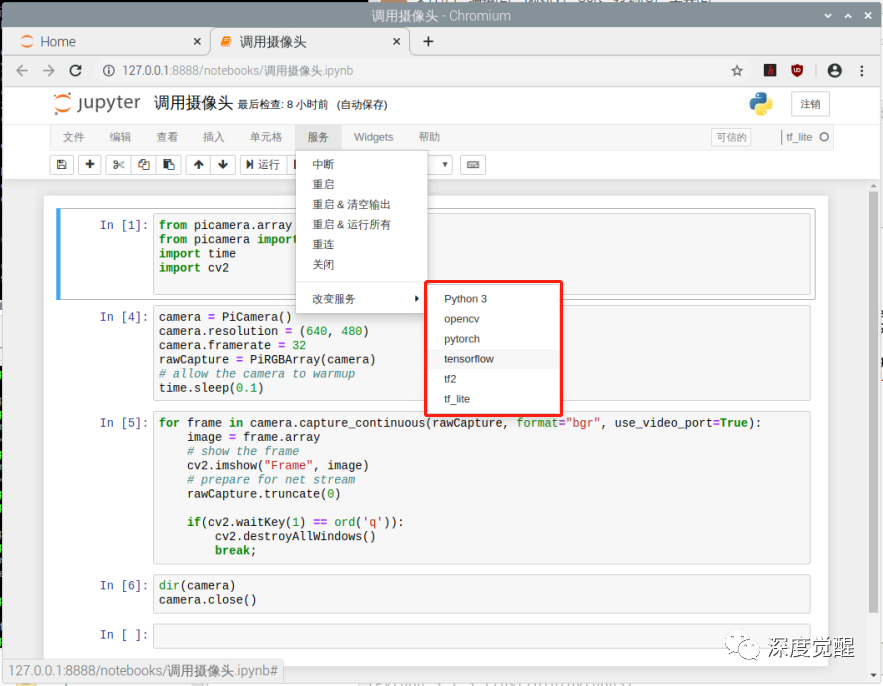Click the 最后检查 checkpoint text

coord(283,105)
